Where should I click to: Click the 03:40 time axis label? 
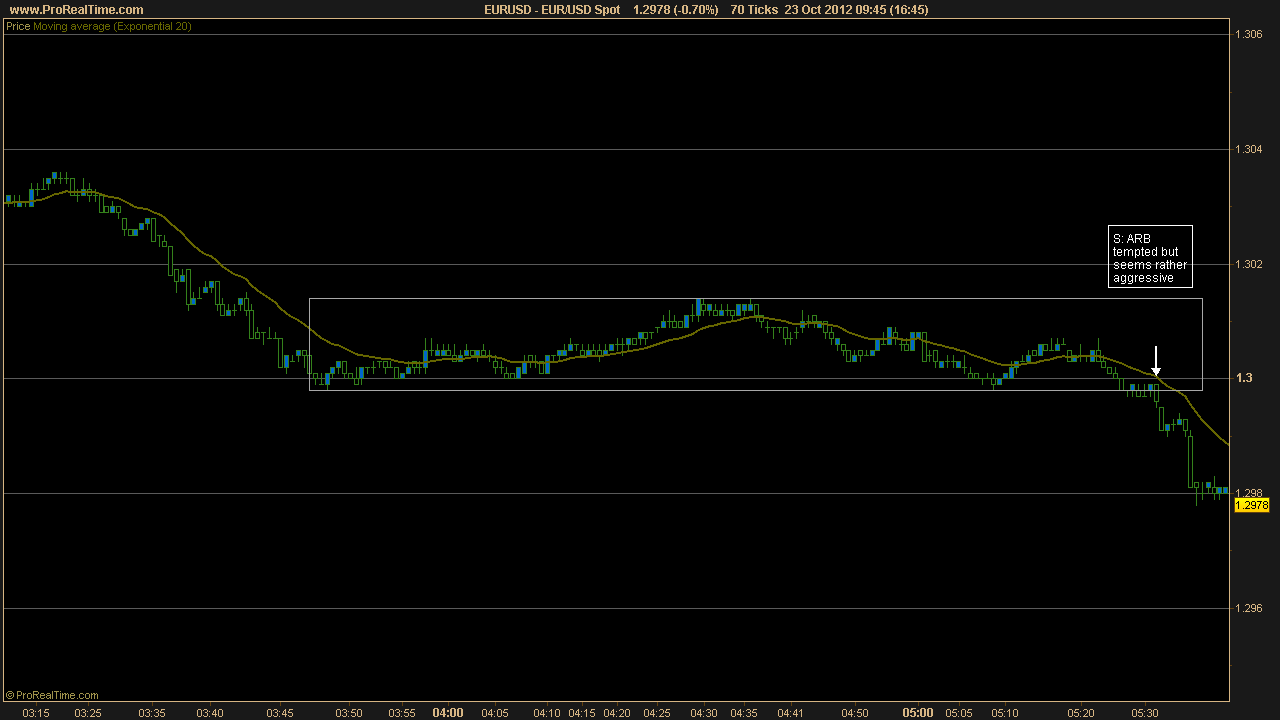pyautogui.click(x=210, y=713)
